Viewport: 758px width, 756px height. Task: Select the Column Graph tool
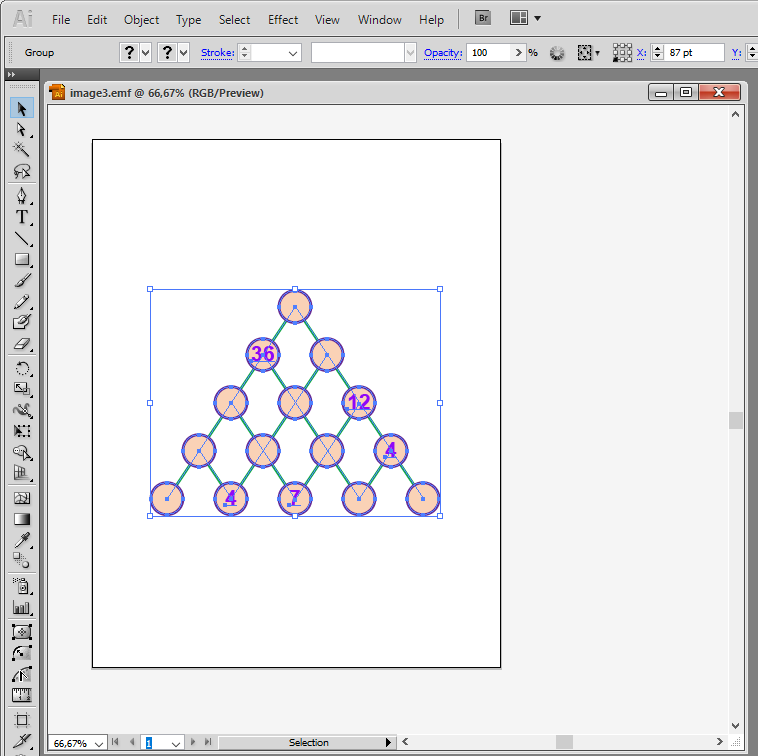(22, 607)
